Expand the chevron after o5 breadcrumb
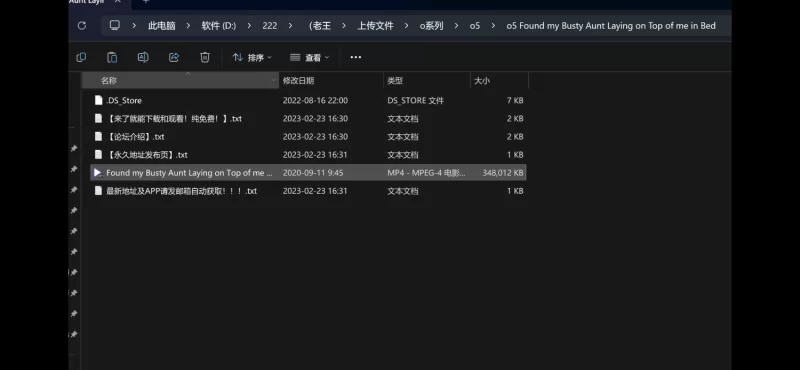 point(493,26)
